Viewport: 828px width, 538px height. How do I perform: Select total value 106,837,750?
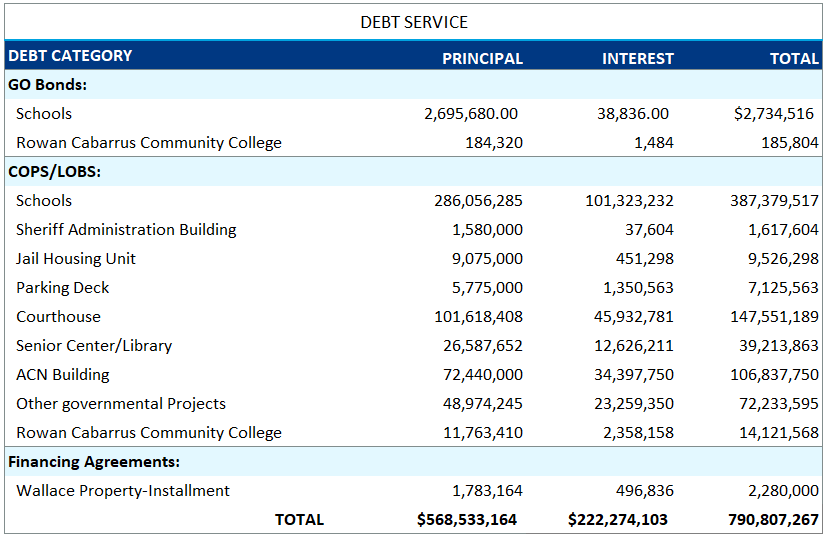[775, 375]
